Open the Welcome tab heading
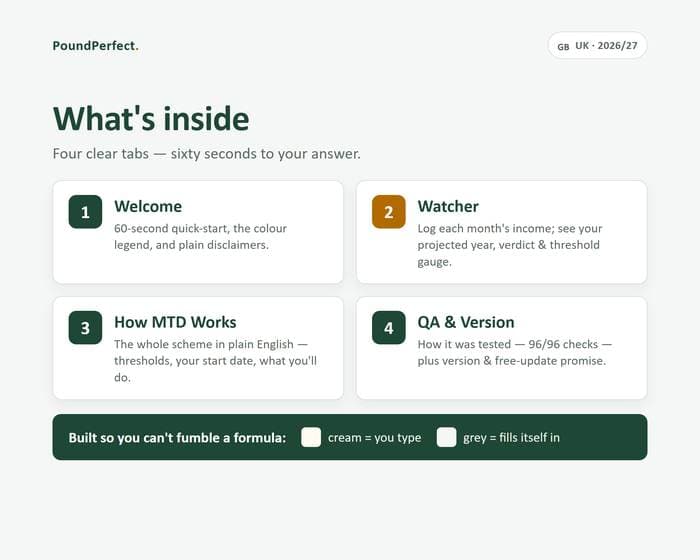This screenshot has height=560, width=700. click(x=148, y=206)
